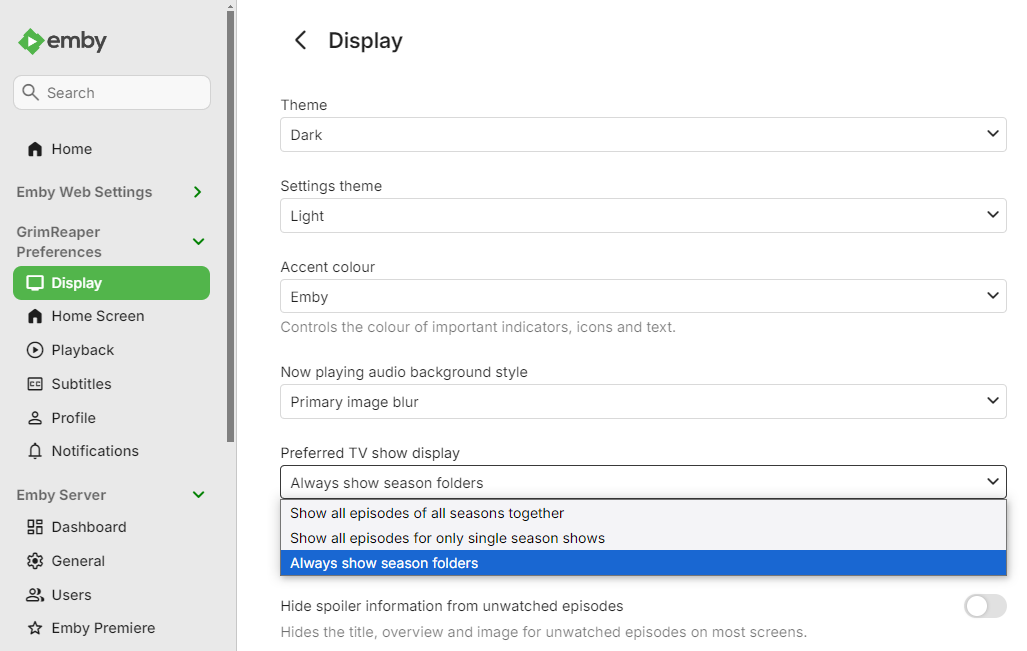Click the Profile person icon

tap(35, 418)
